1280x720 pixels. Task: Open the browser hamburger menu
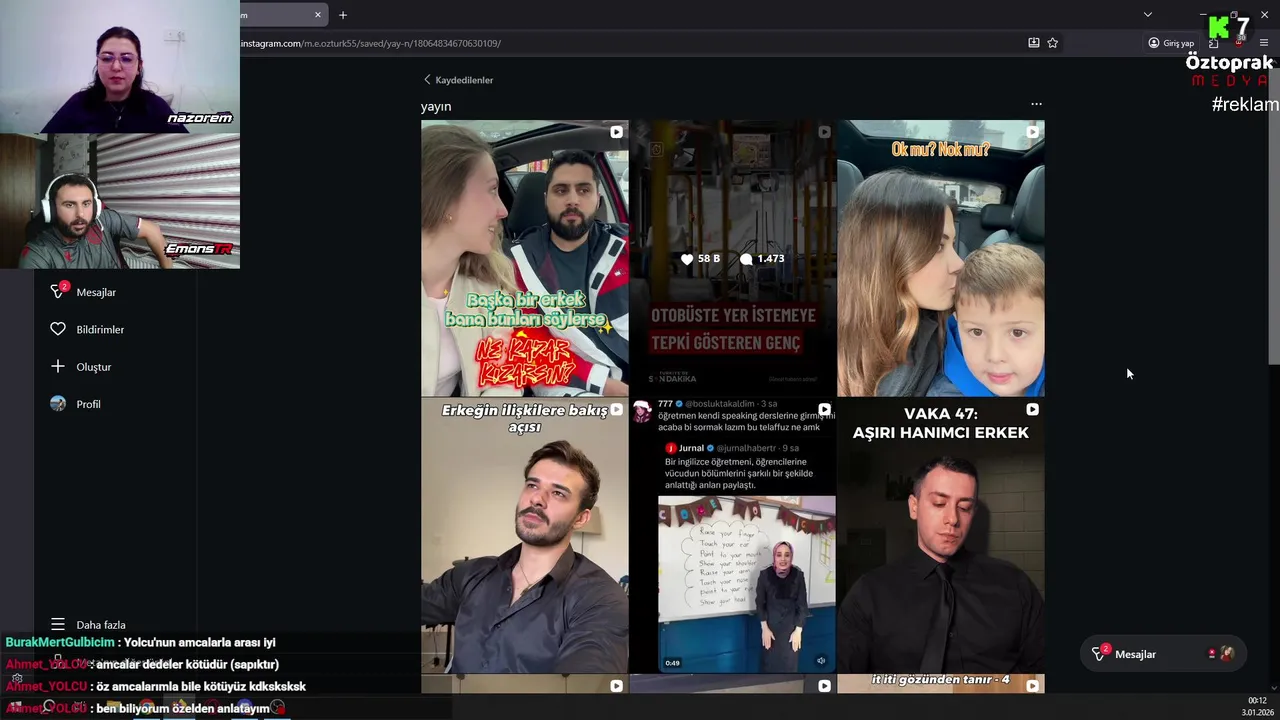coord(1264,43)
